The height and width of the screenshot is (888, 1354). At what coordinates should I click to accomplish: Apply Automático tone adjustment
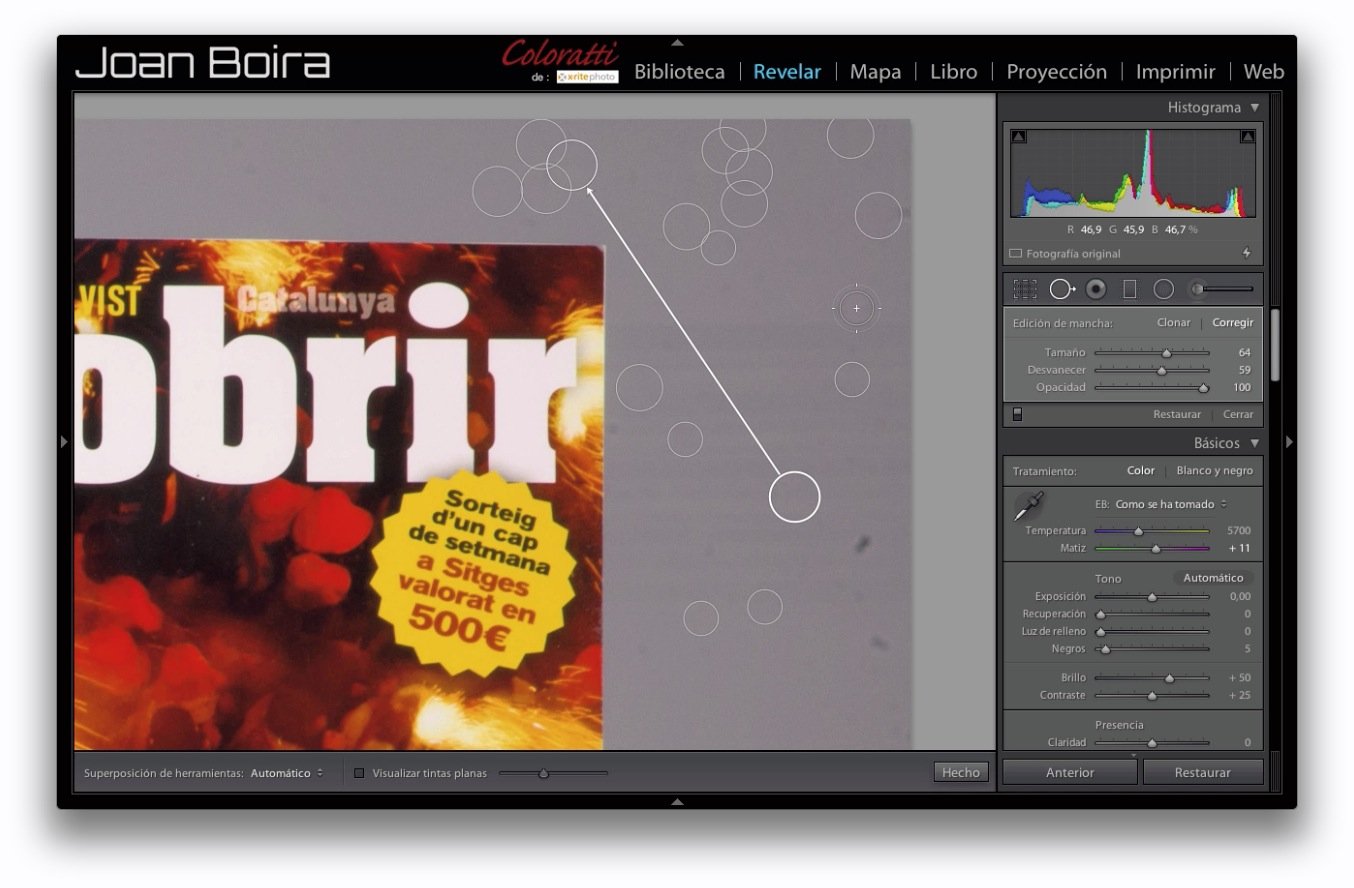1213,578
